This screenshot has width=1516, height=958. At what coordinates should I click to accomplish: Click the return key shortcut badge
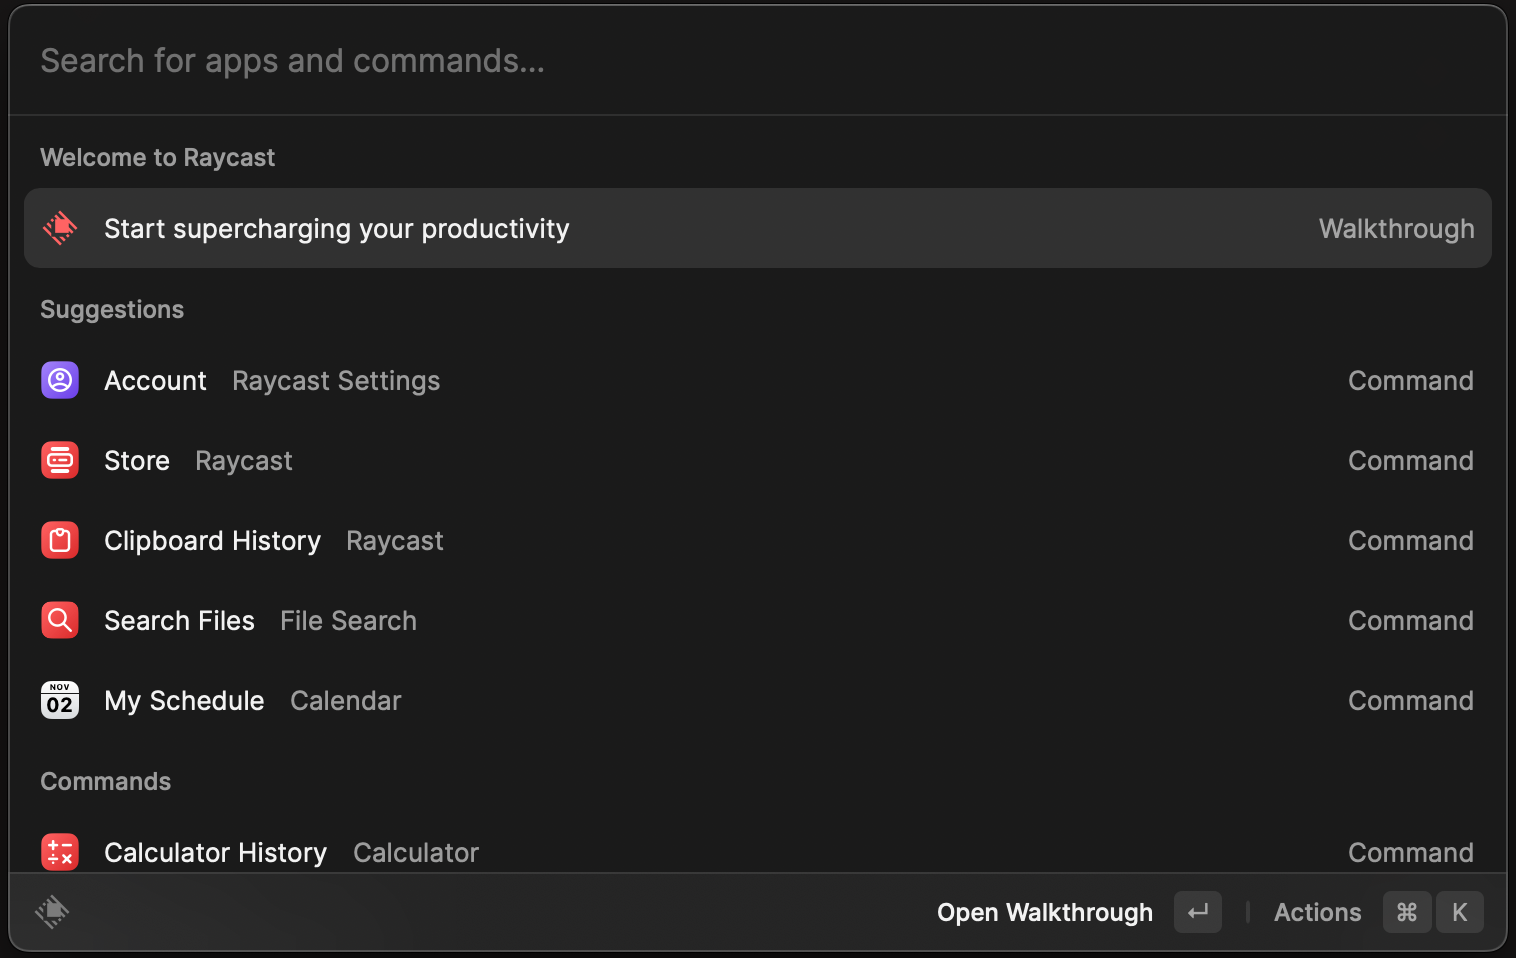coord(1197,912)
